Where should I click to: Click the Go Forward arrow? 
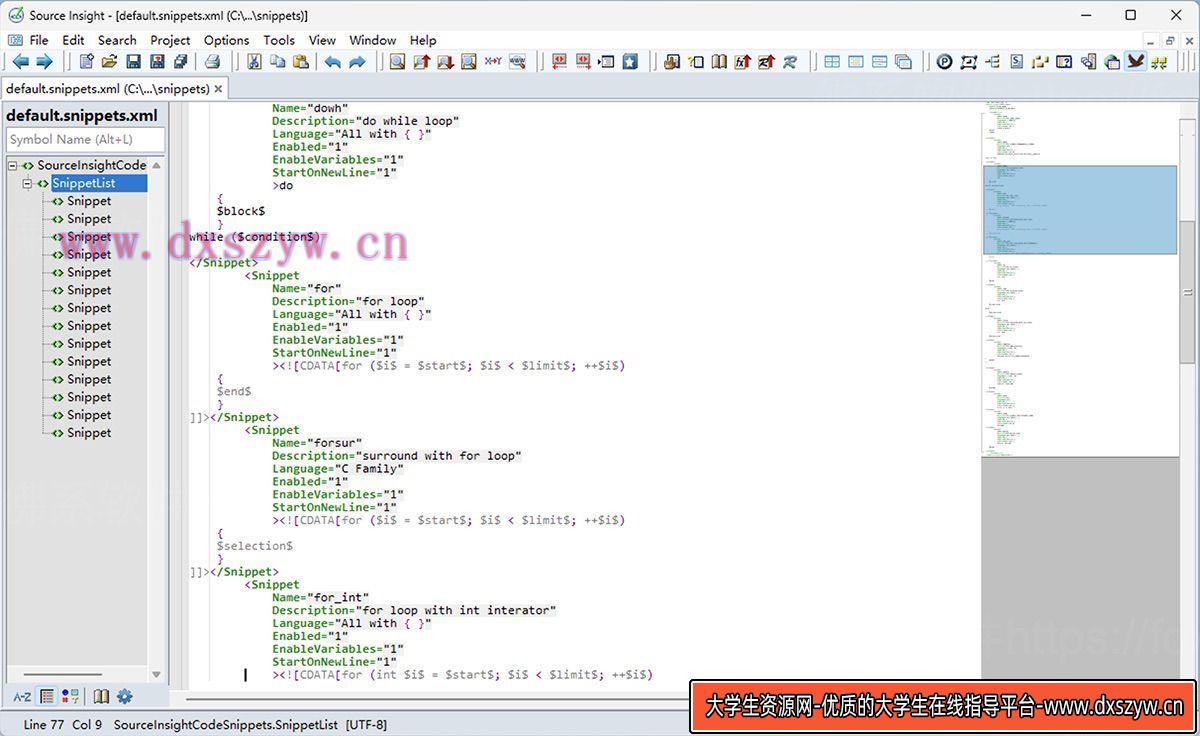point(44,62)
